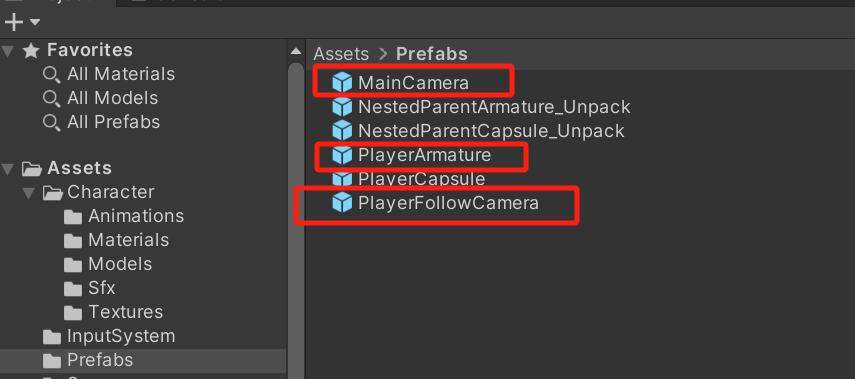This screenshot has height=379, width=855.
Task: Click the NestedParentArmature_Unpack prefab icon
Action: click(342, 107)
